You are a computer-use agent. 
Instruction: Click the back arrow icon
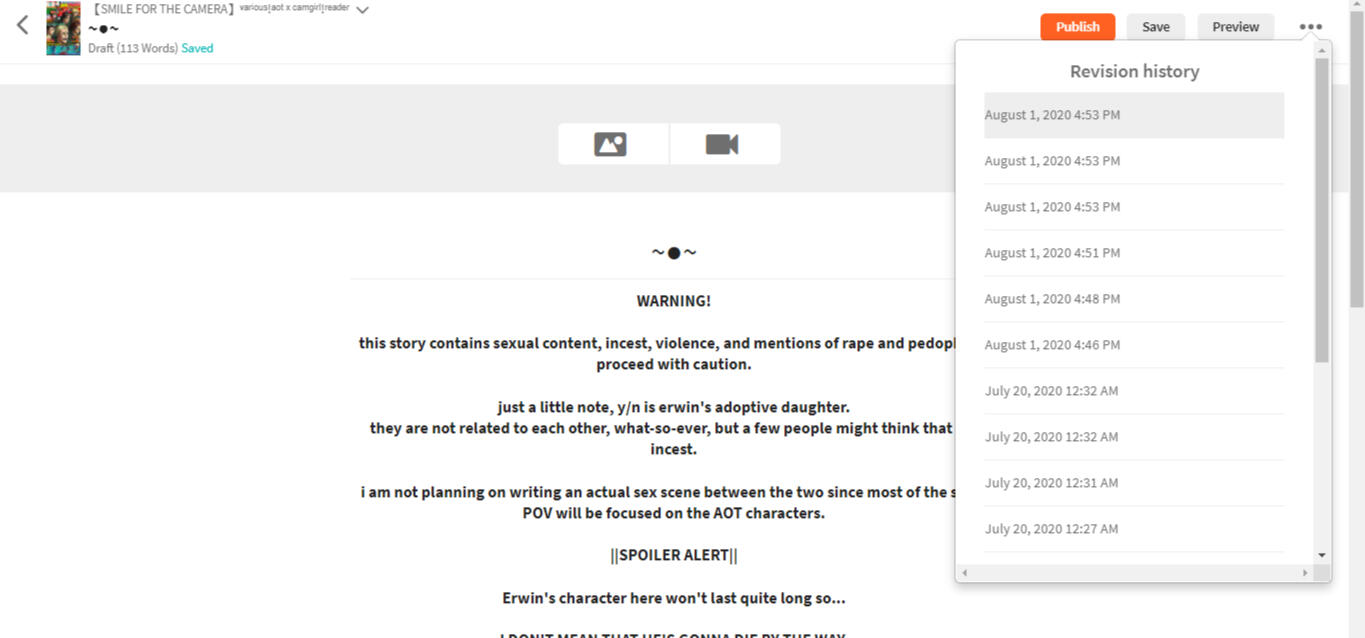pyautogui.click(x=23, y=26)
